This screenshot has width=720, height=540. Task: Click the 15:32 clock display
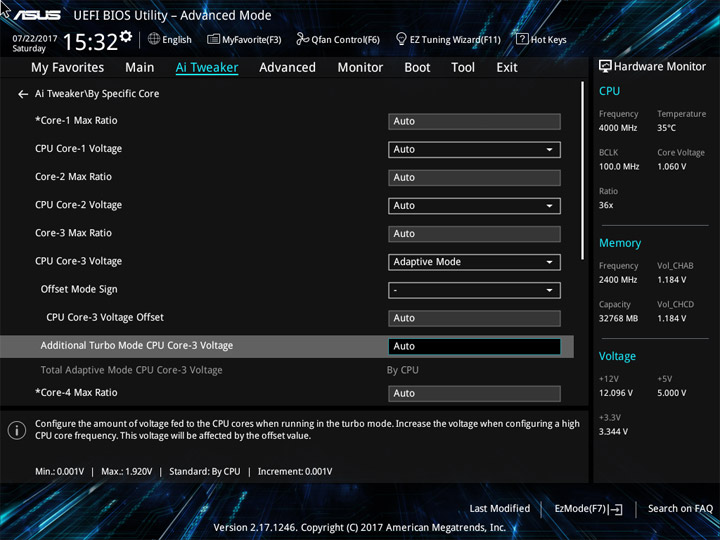click(90, 42)
